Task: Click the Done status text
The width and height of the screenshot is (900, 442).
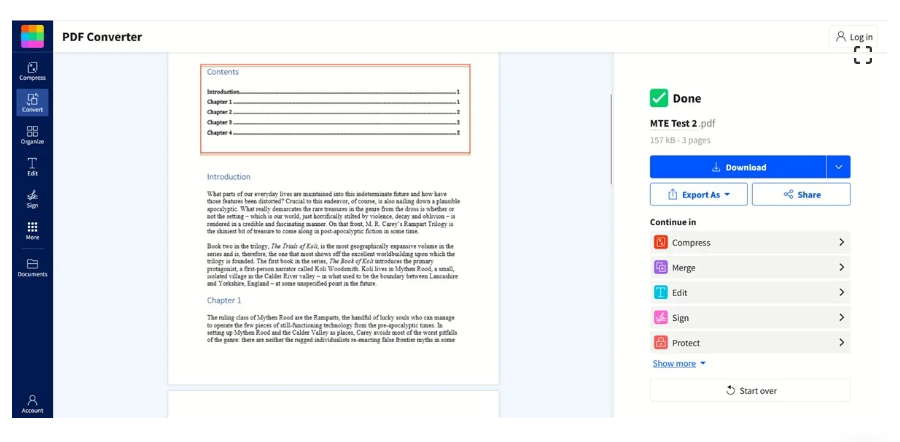Action: coord(686,98)
